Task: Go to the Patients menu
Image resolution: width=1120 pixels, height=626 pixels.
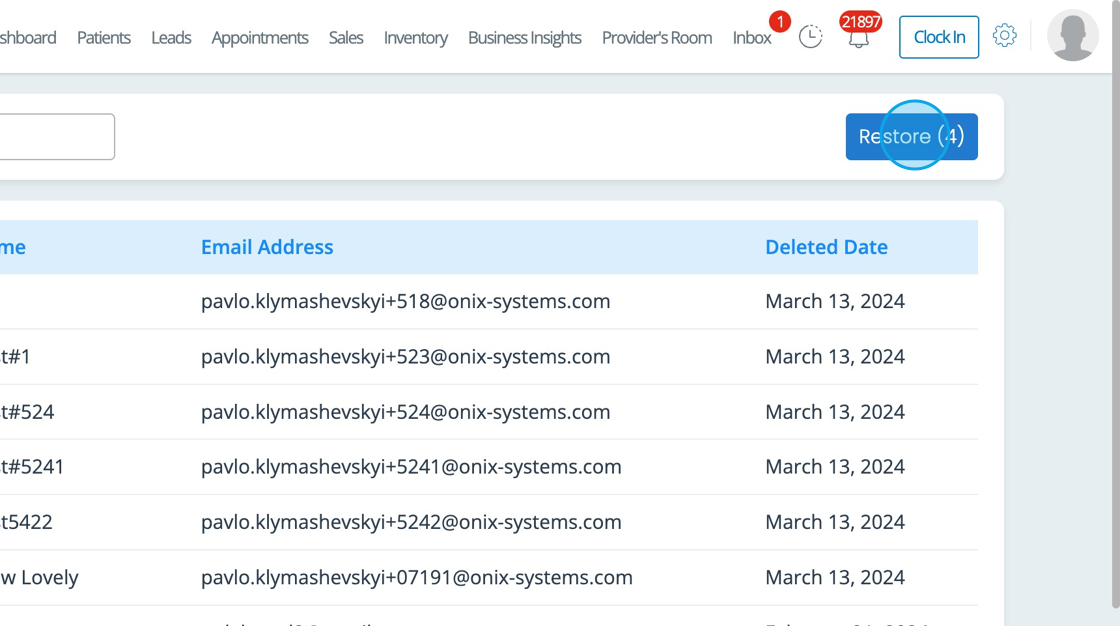Action: [104, 38]
